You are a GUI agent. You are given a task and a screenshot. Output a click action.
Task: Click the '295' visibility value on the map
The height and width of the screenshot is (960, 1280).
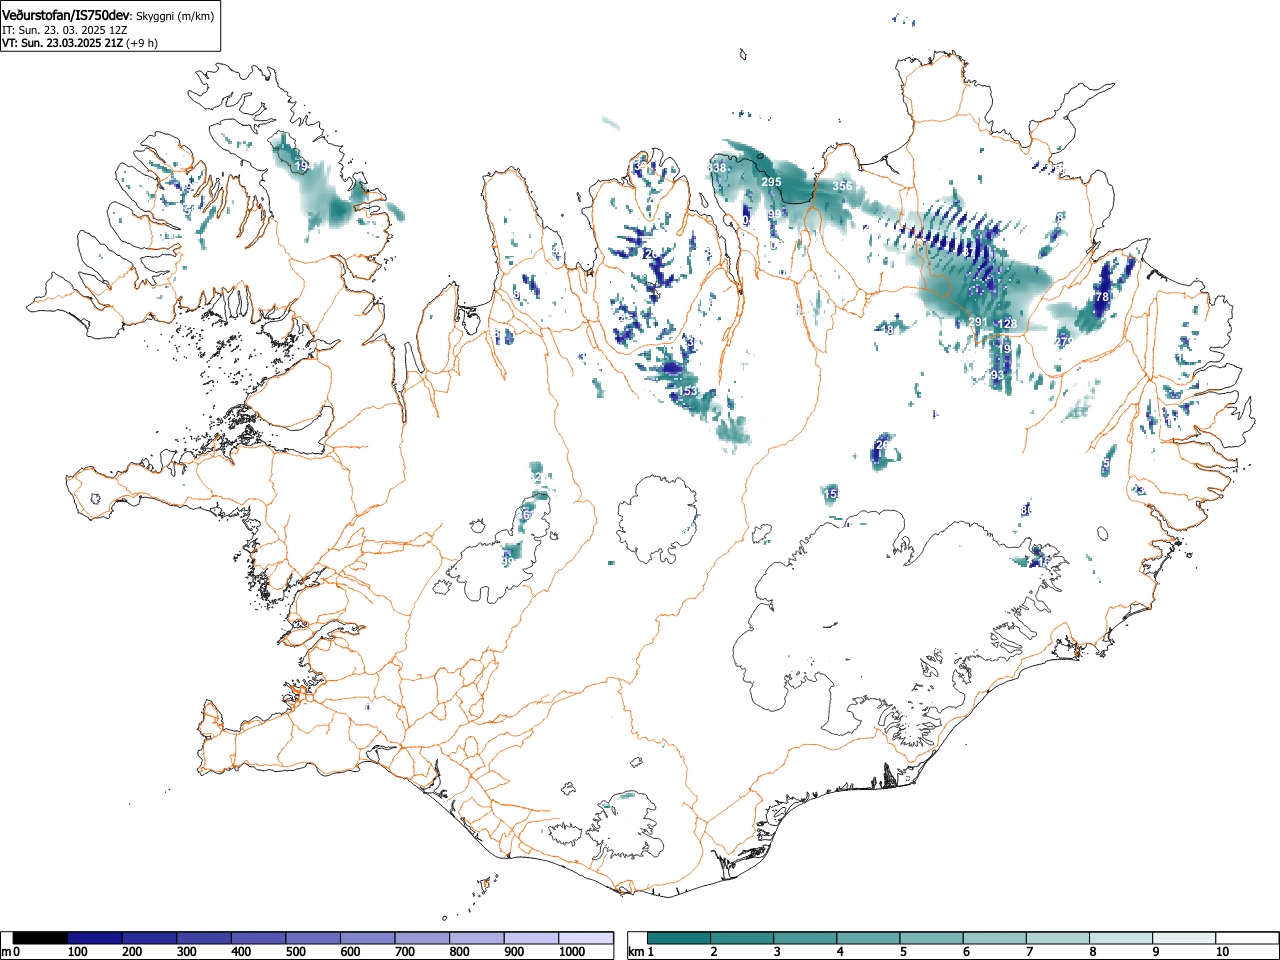771,182
